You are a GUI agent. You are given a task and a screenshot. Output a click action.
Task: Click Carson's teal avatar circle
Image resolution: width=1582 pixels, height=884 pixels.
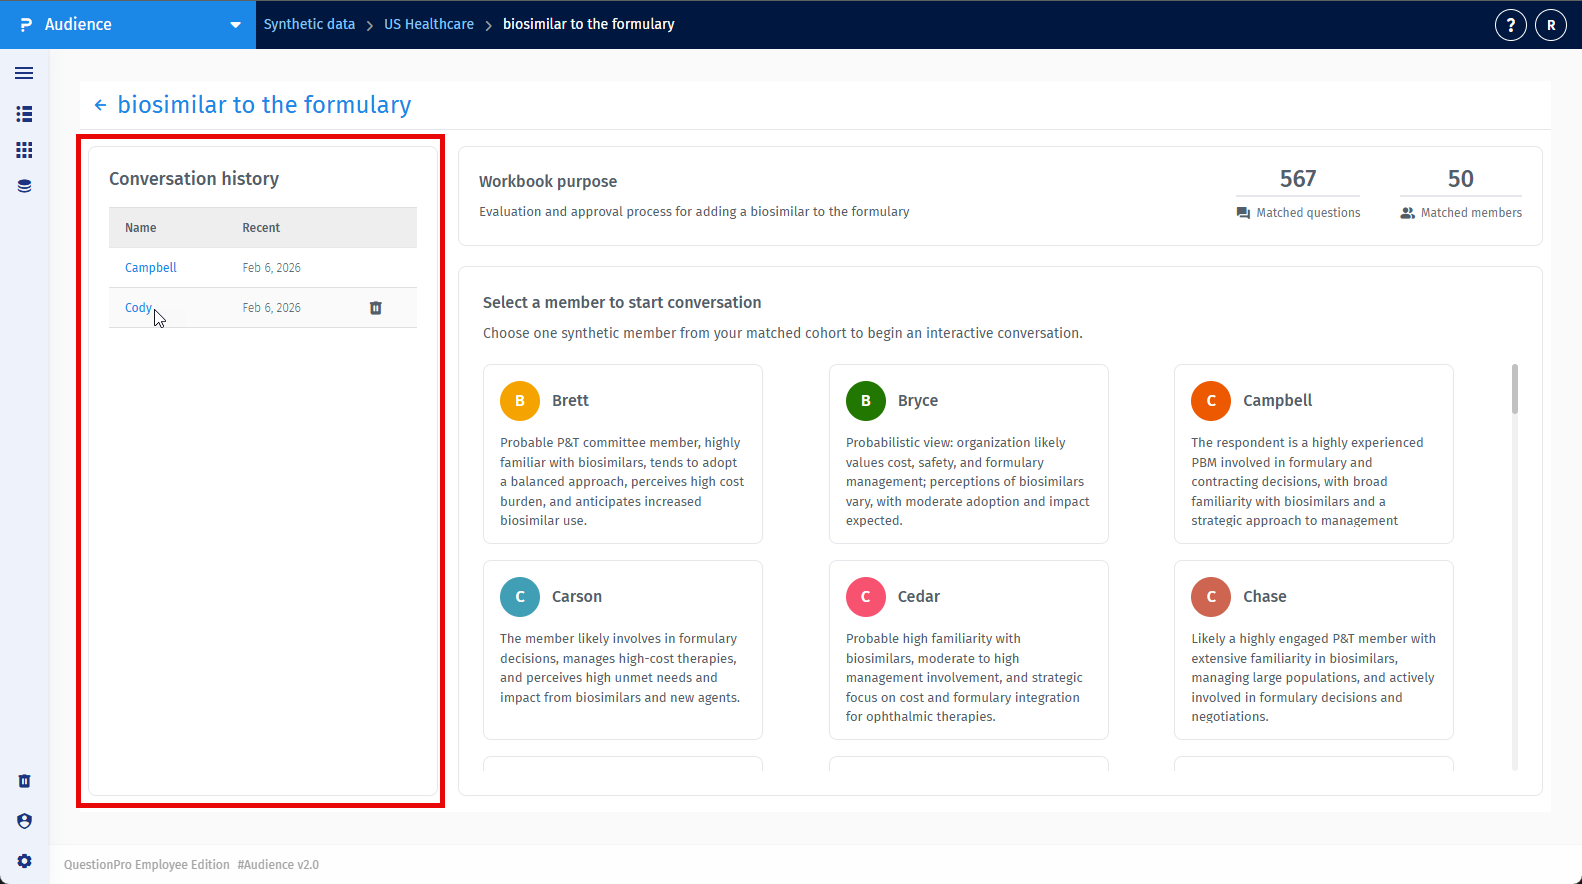[520, 597]
